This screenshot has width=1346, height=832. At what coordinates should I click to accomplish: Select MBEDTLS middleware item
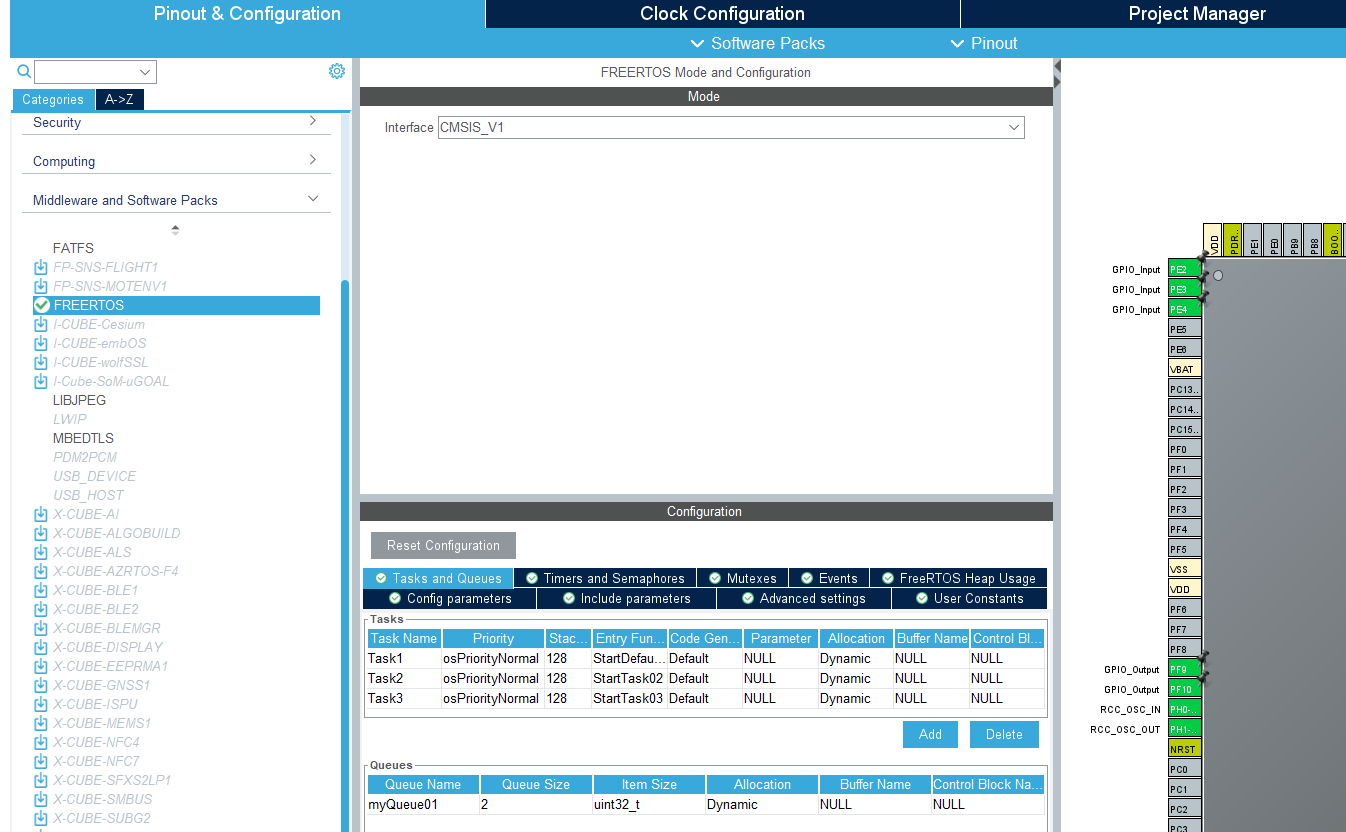(83, 438)
